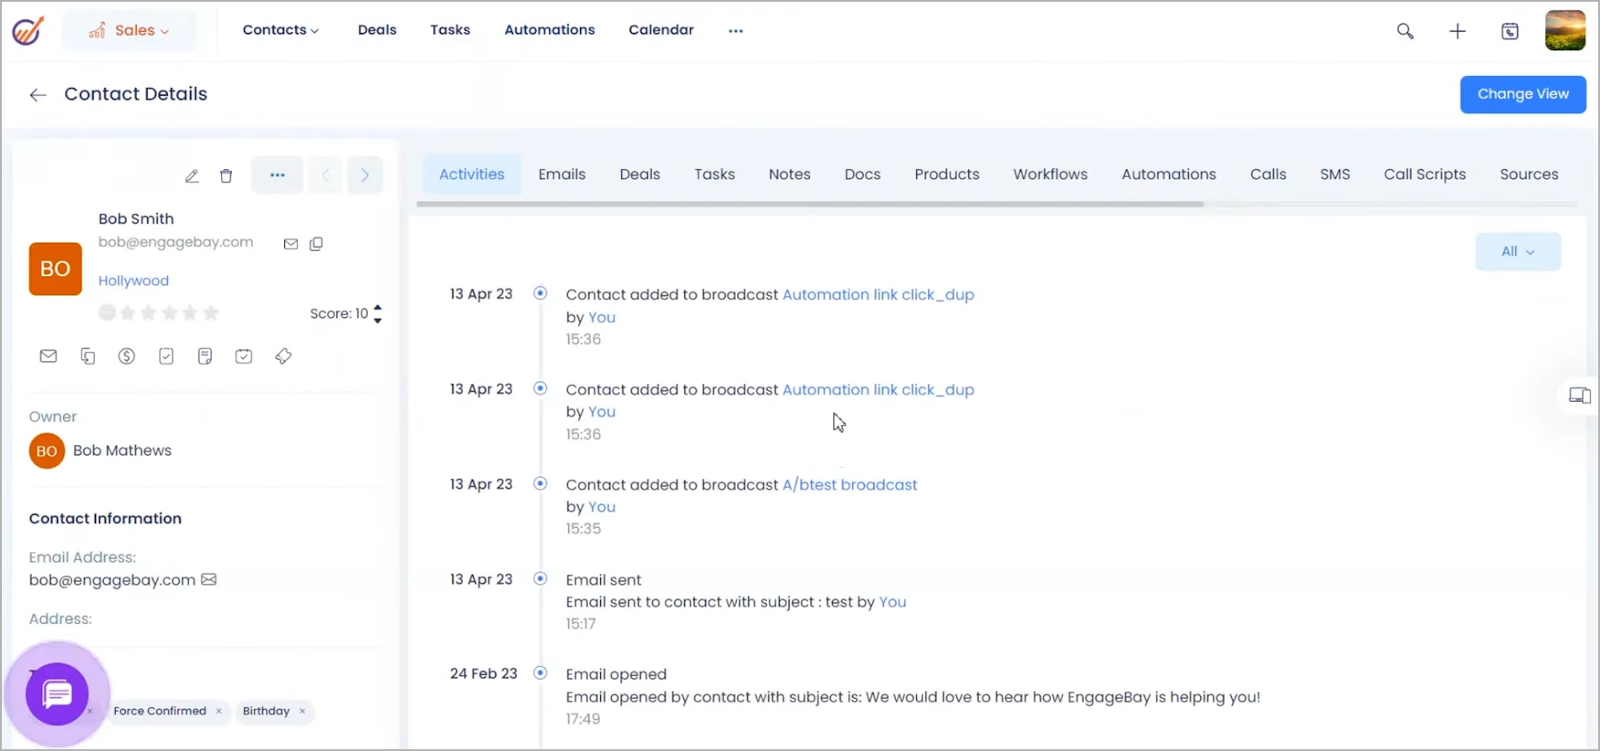1600x751 pixels.
Task: Open the SMS tab
Action: [1335, 174]
